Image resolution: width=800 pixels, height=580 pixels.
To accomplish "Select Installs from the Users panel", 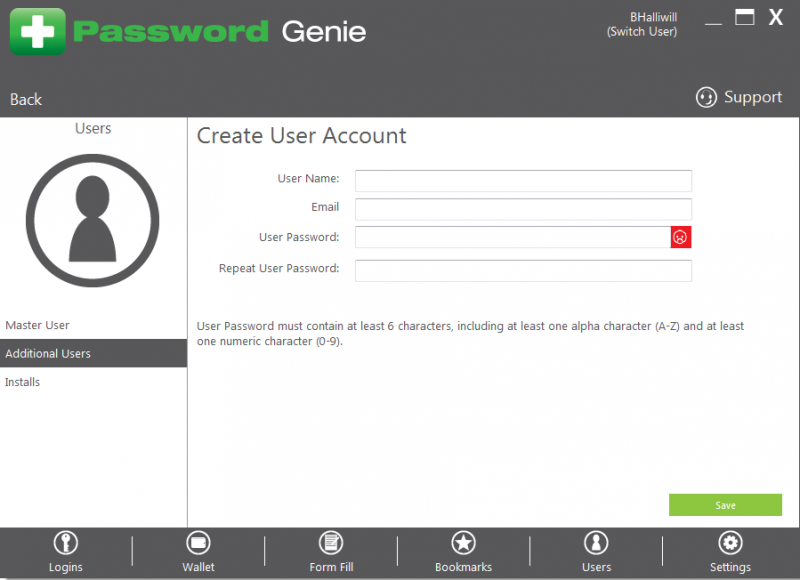I will click(x=22, y=381).
